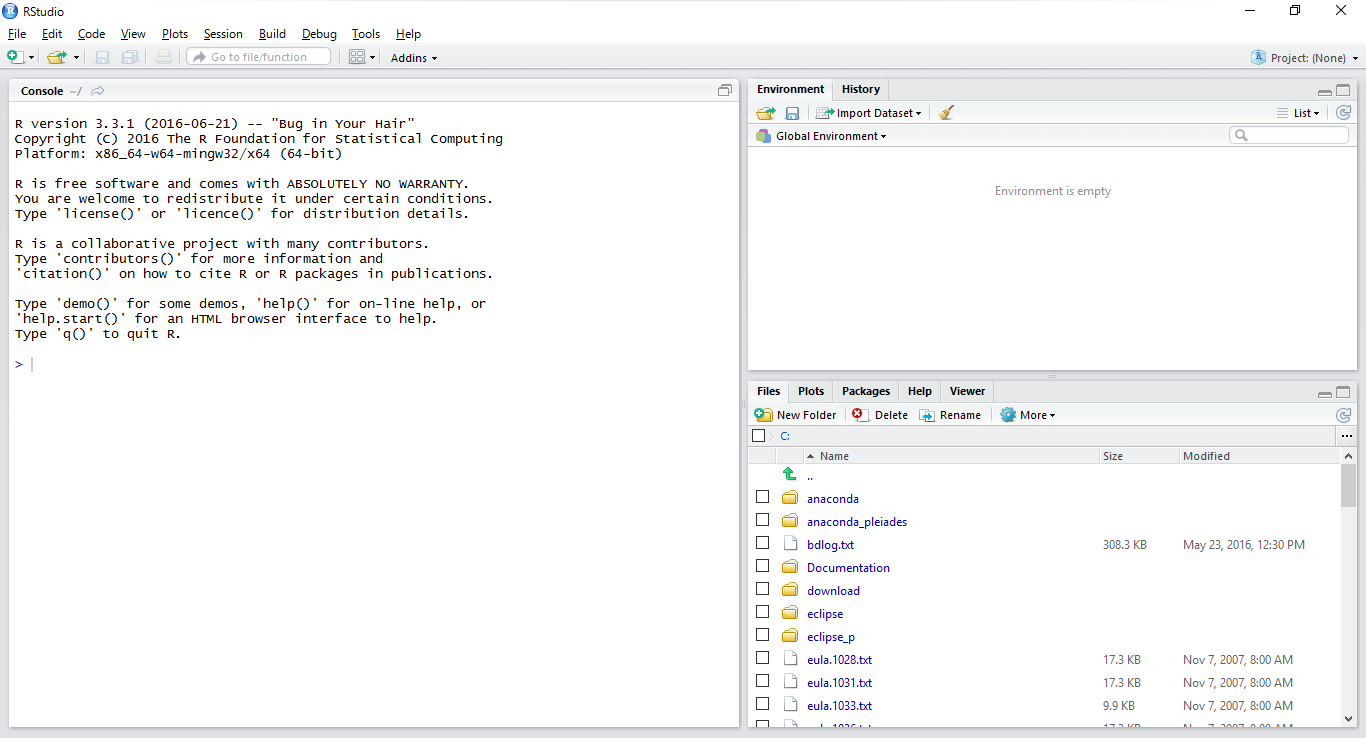Image resolution: width=1366 pixels, height=738 pixels.
Task: Open the List view dropdown
Action: click(1299, 113)
